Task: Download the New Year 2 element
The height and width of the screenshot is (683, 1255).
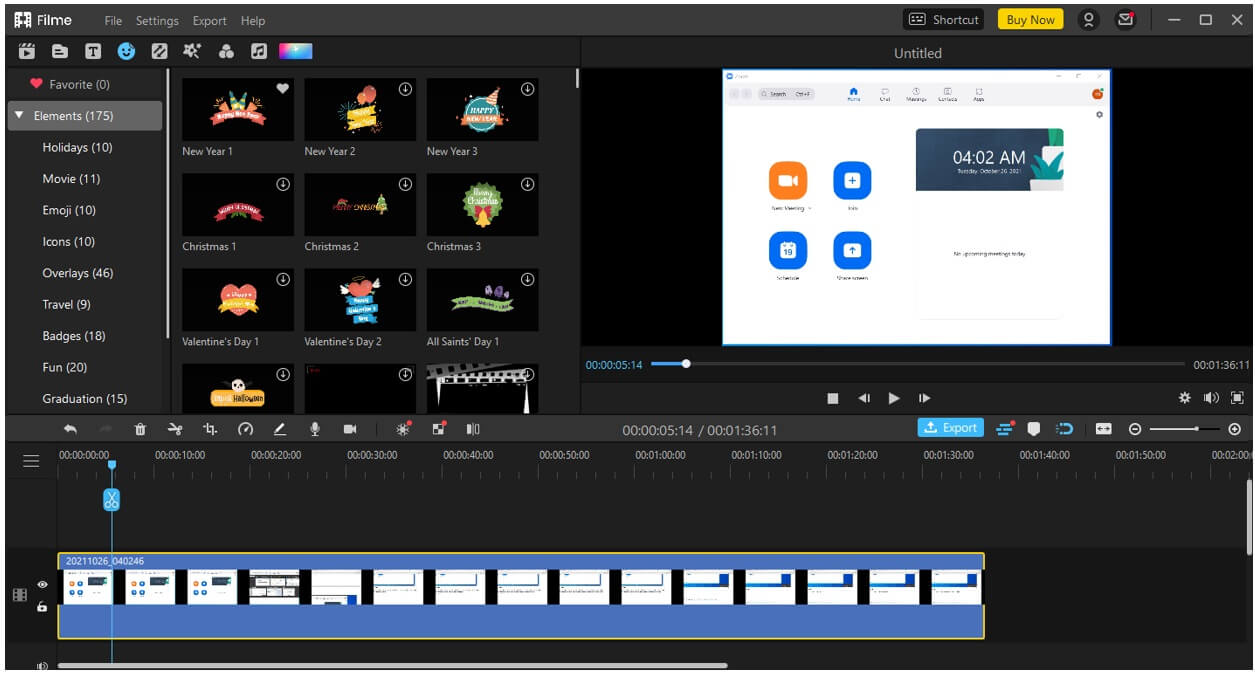Action: point(405,89)
